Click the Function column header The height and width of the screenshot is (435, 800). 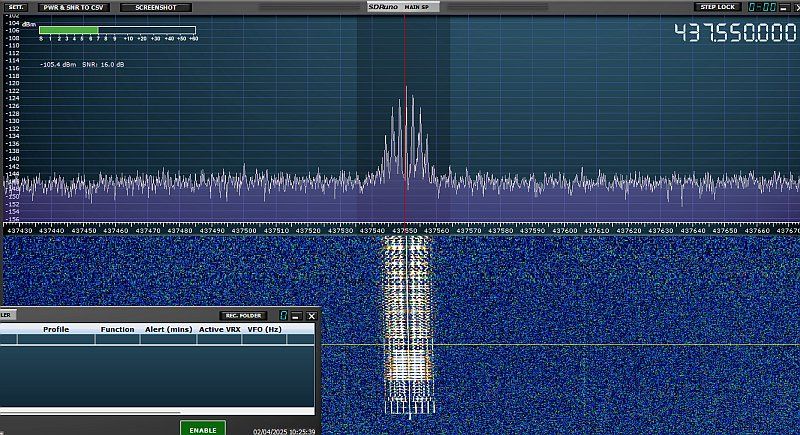coord(117,329)
